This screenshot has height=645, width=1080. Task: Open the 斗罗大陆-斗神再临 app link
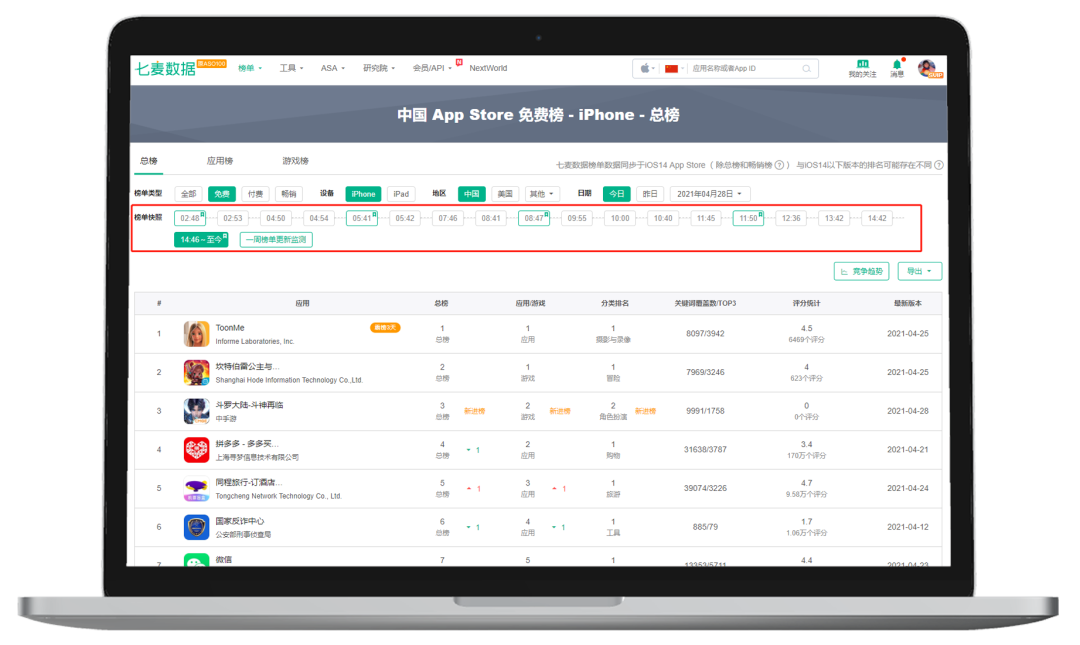tap(249, 405)
